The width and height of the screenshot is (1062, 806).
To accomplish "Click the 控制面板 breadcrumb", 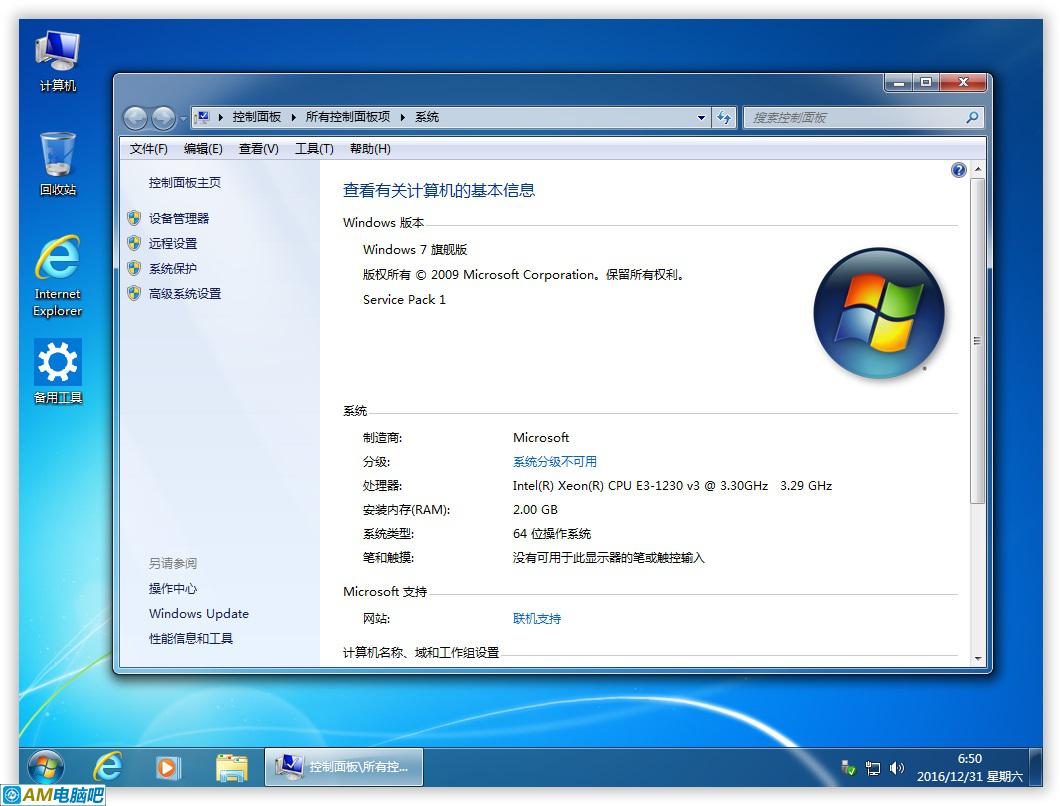I will pos(257,117).
